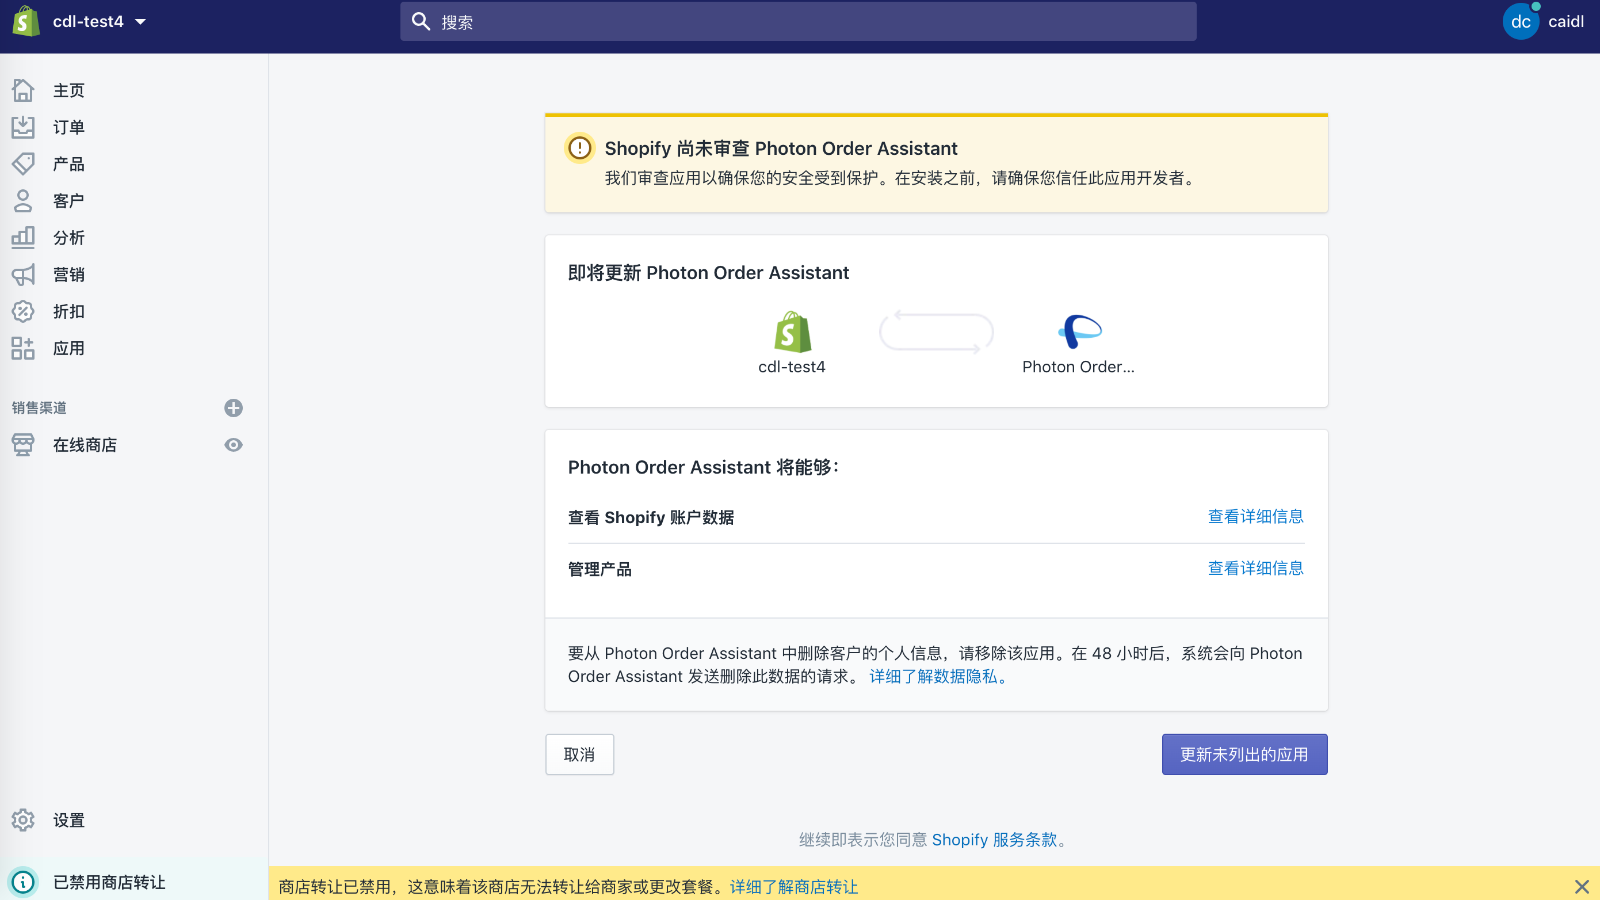Click the marketing megaphone icon
1600x900 pixels.
[23, 274]
